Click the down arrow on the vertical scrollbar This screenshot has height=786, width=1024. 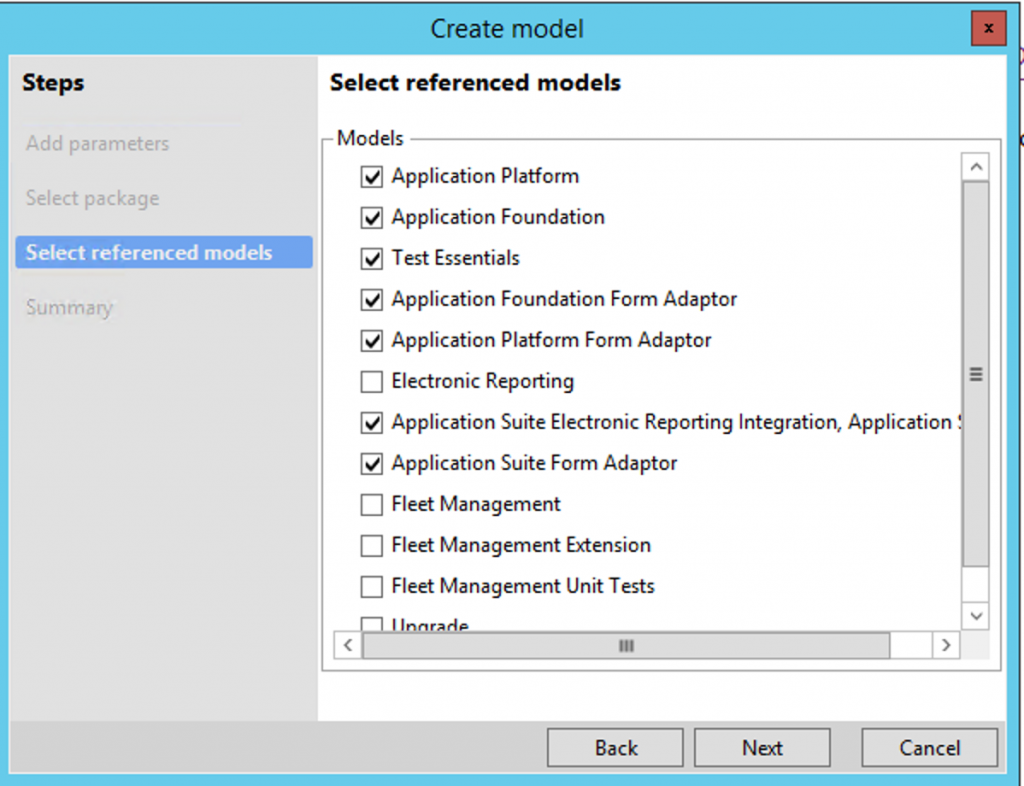[975, 616]
